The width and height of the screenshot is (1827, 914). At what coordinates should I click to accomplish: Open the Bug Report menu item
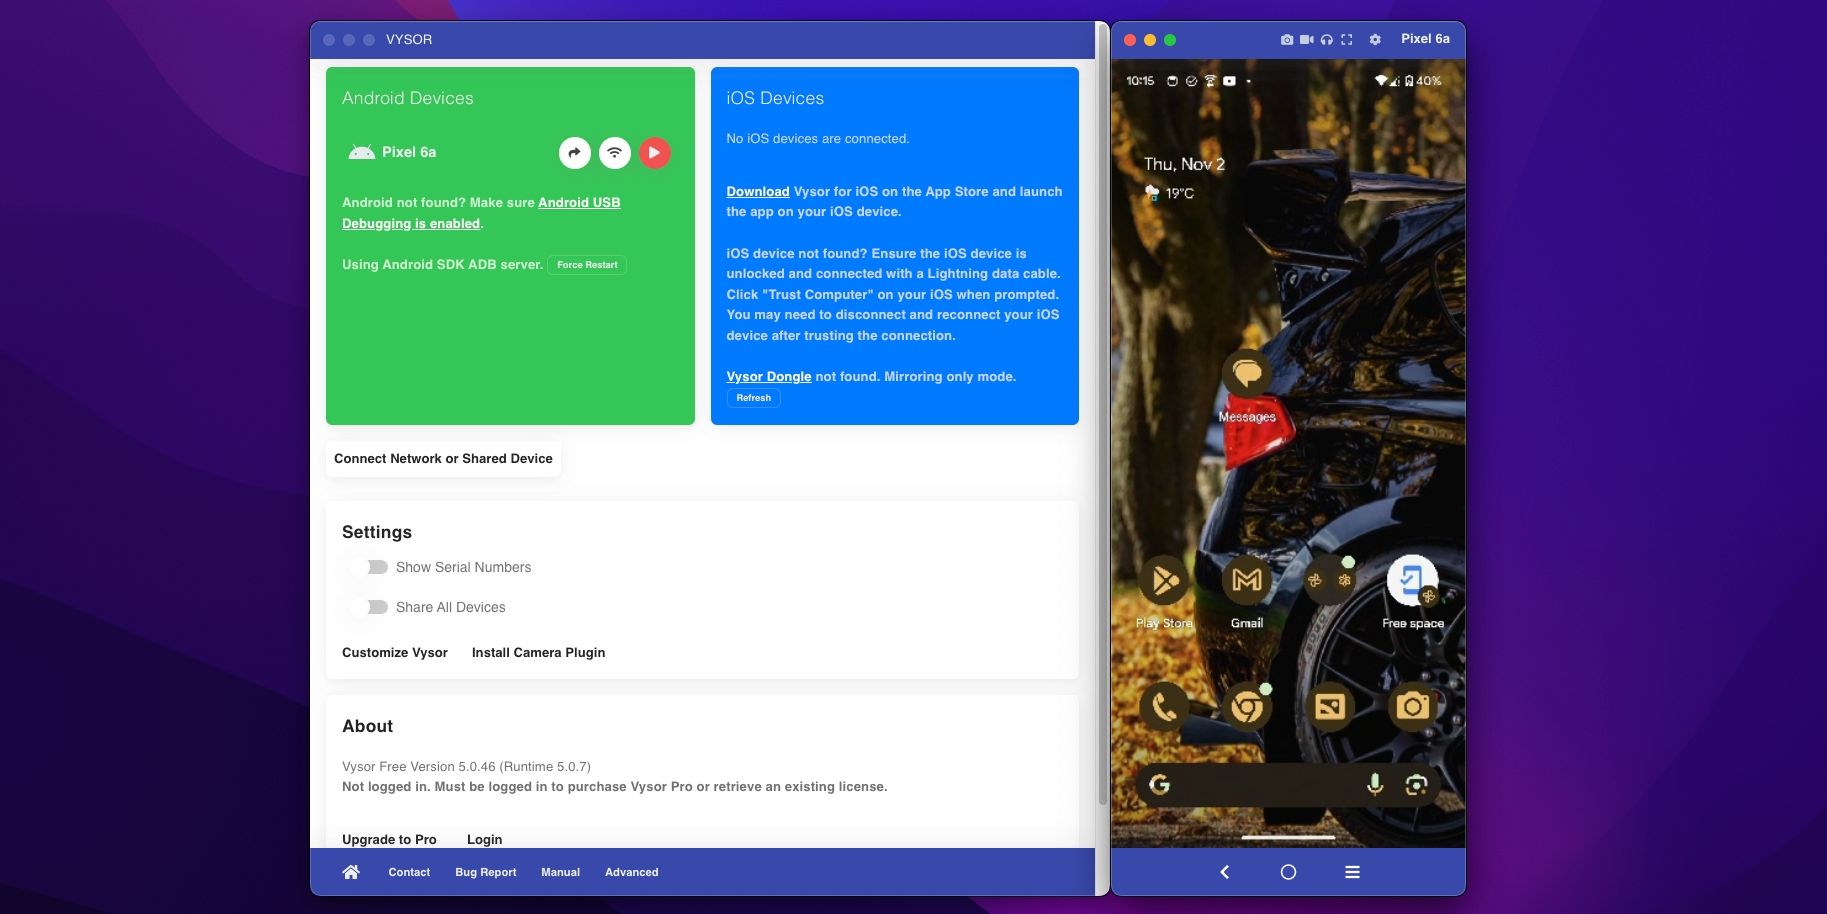pos(485,871)
